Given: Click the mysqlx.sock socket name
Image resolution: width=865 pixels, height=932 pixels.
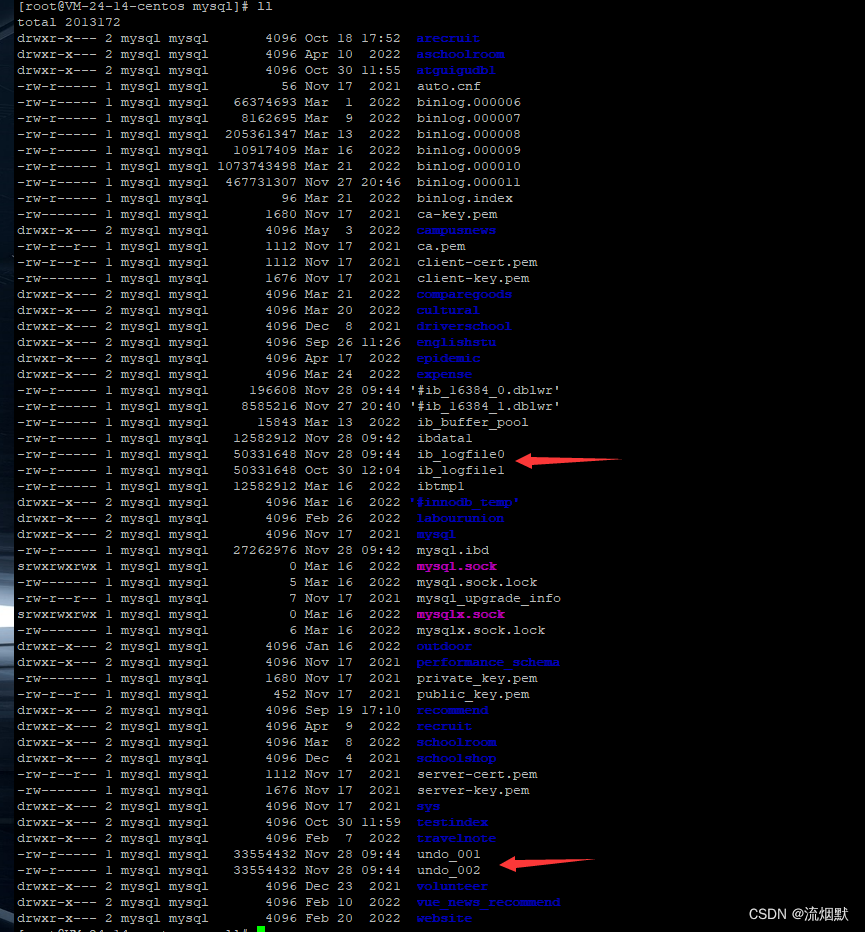Looking at the screenshot, I should [x=460, y=615].
